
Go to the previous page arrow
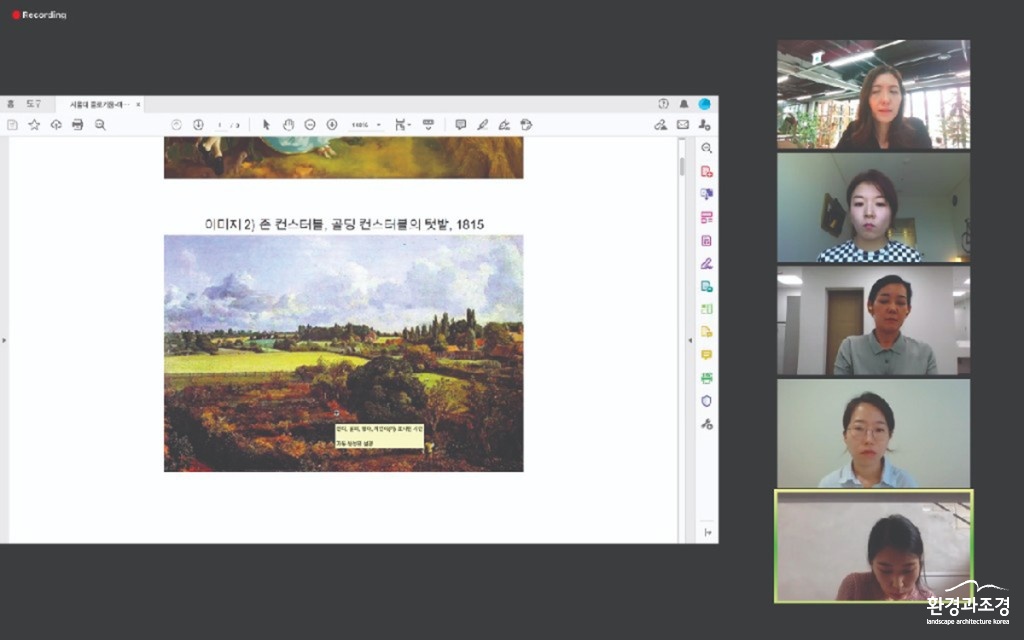click(x=176, y=125)
